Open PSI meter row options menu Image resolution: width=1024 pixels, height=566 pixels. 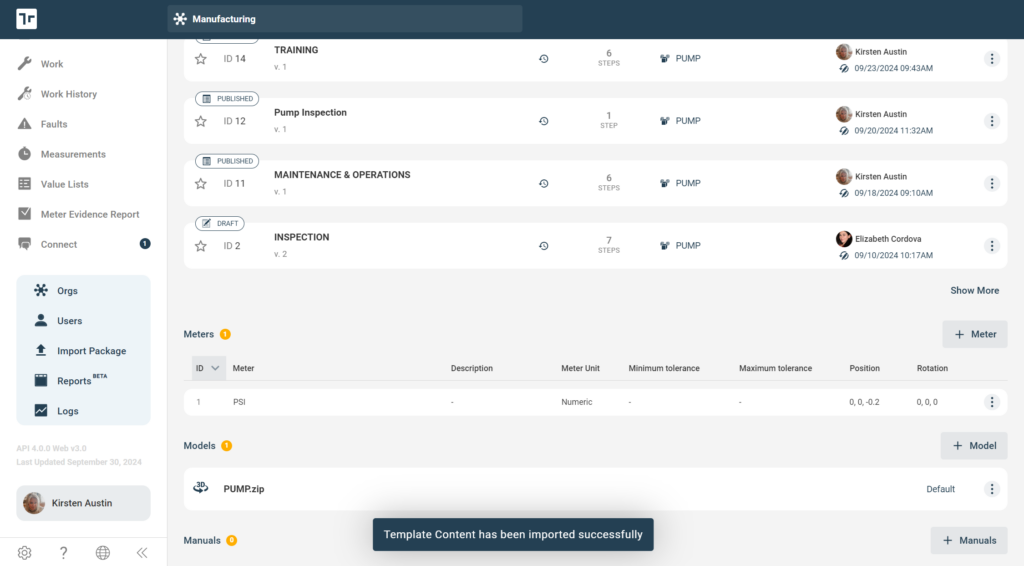coord(991,402)
